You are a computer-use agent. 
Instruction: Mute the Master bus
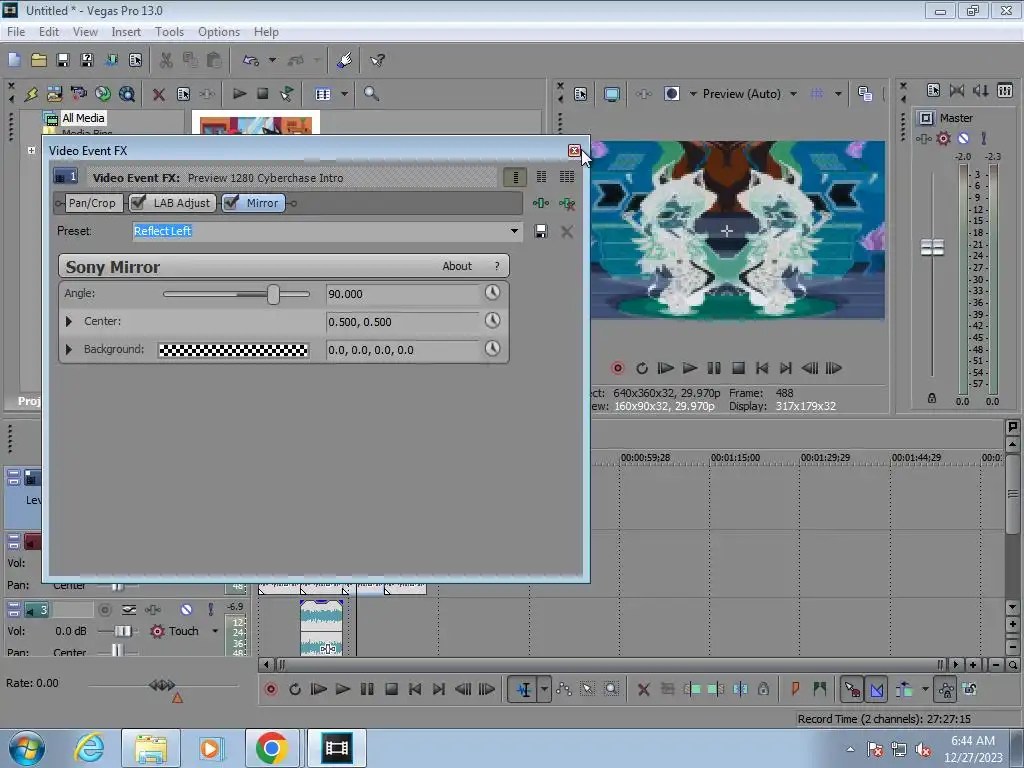pyautogui.click(x=964, y=138)
